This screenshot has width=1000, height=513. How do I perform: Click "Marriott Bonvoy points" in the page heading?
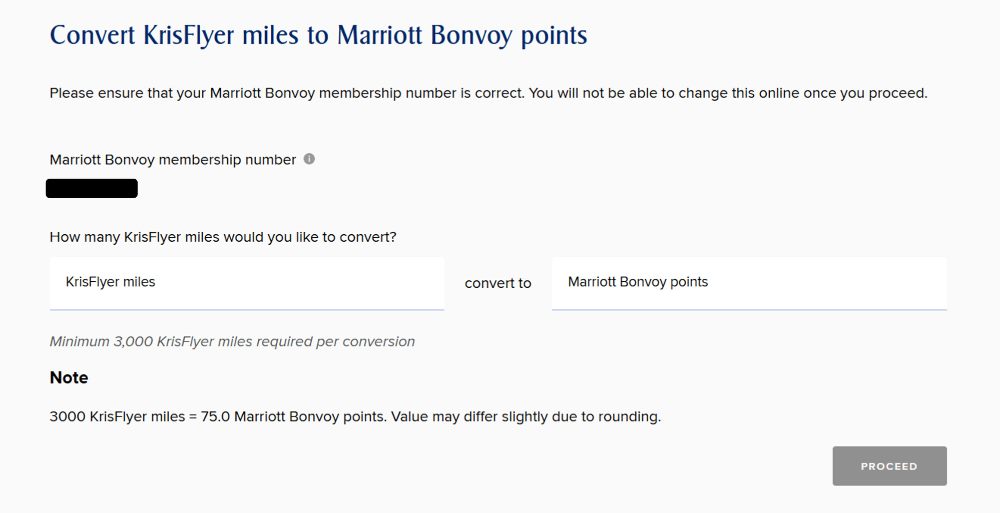(x=462, y=36)
